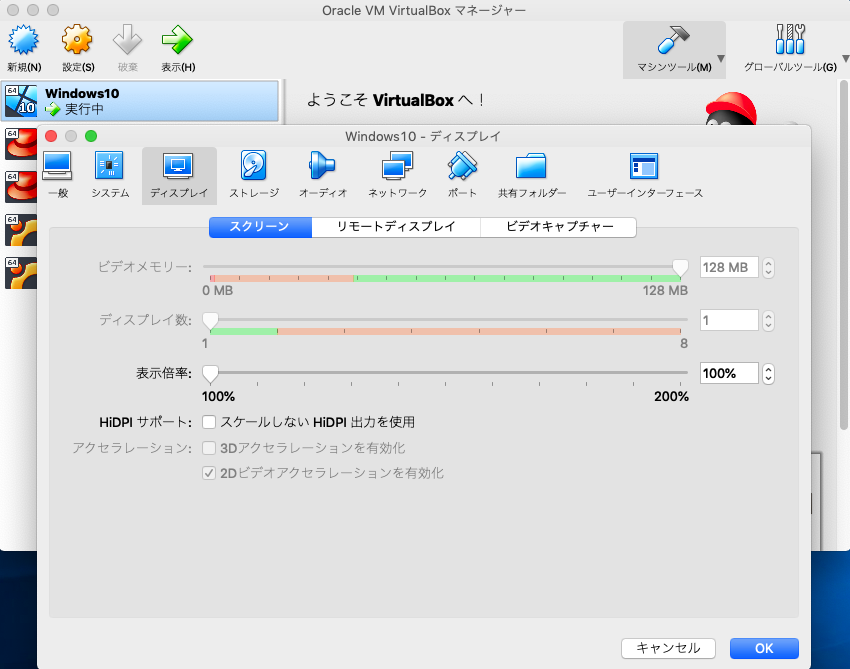Image resolution: width=850 pixels, height=669 pixels.
Task: Toggle 3Dアクセラレーションを有効化 checkbox
Action: (x=209, y=448)
